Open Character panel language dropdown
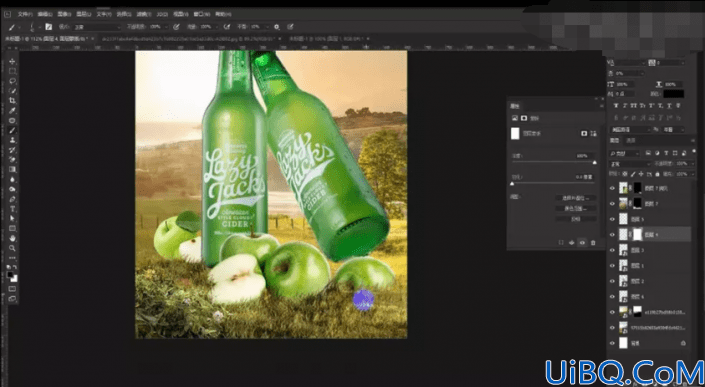The image size is (705, 387). [630, 129]
